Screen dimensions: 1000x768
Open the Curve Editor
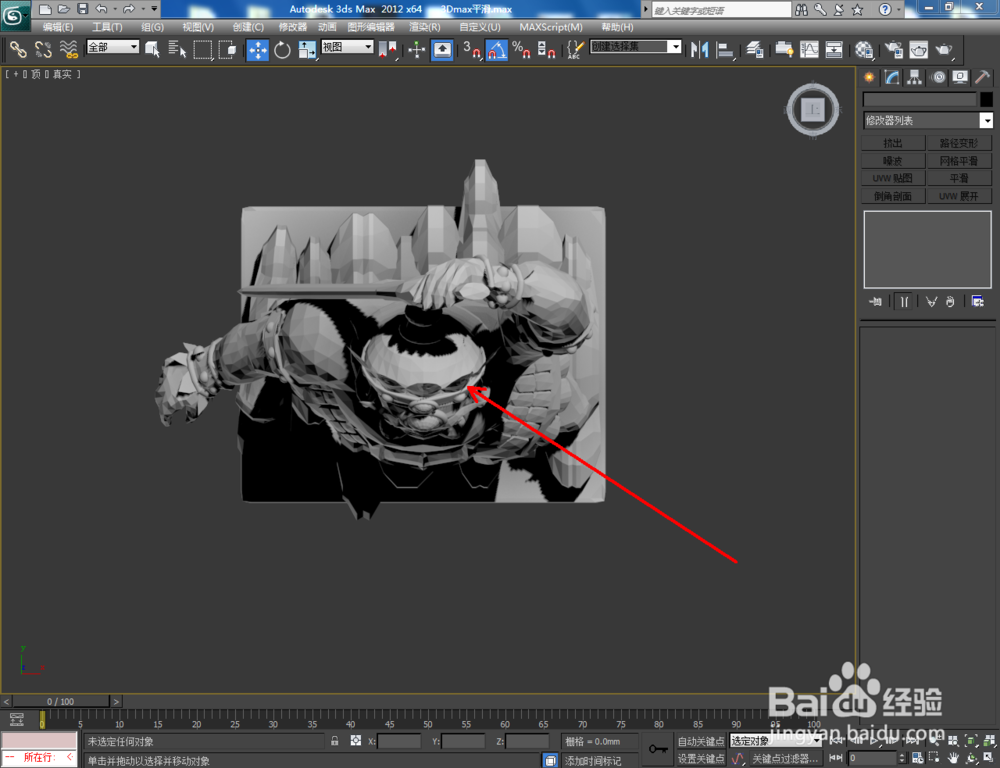tap(809, 50)
